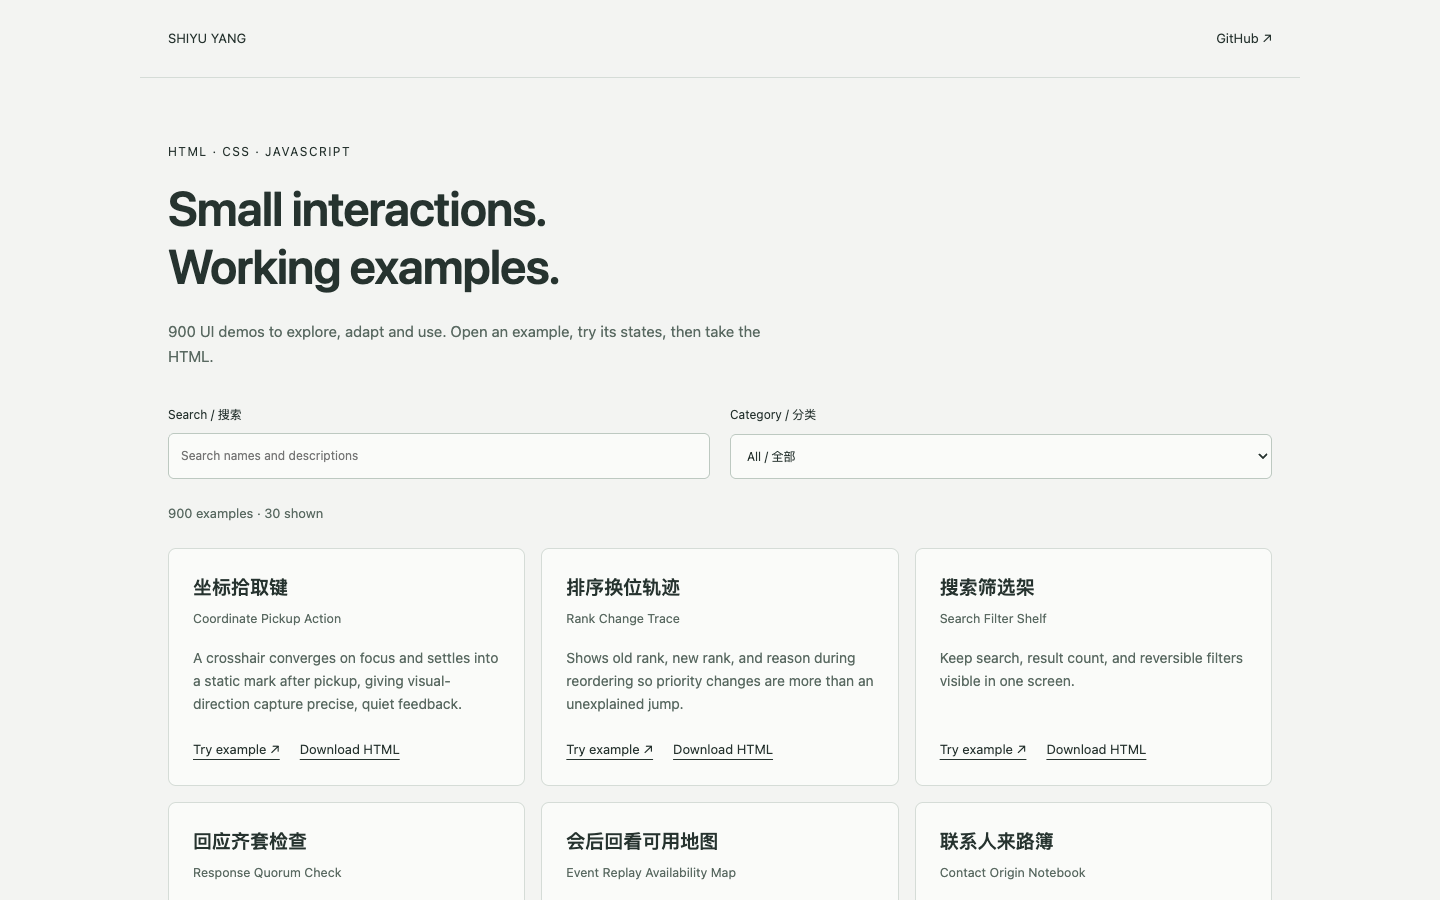The height and width of the screenshot is (900, 1440).
Task: Click the 'A crosshair converges on focus' description
Action: click(346, 681)
